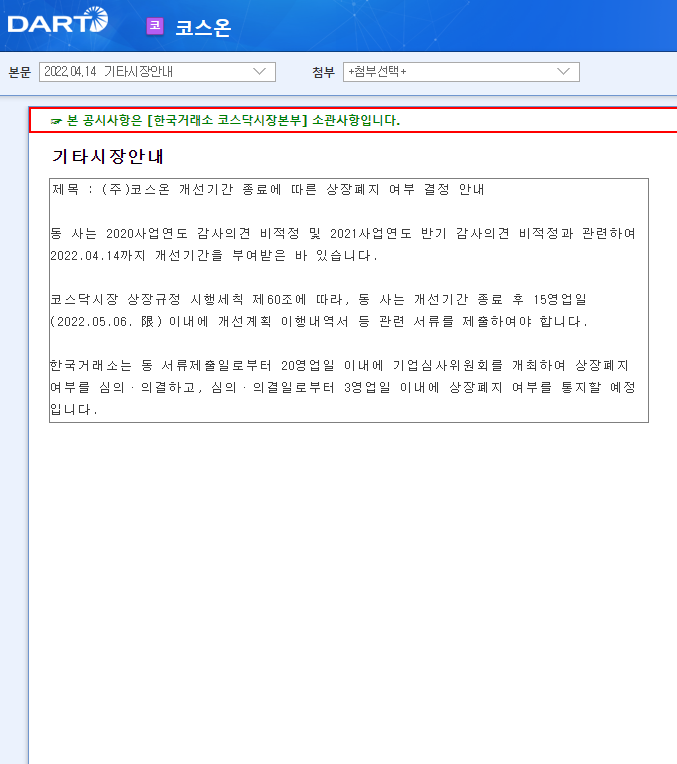Click the 본문 label

pos(19,72)
